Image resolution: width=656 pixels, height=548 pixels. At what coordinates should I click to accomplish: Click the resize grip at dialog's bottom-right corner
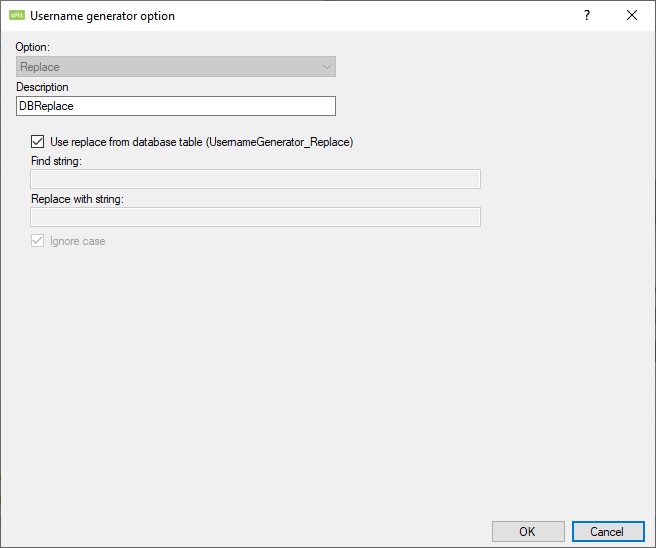point(650,542)
